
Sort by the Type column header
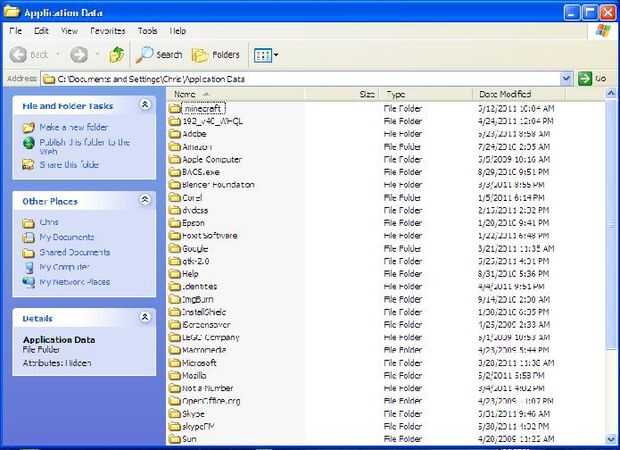coord(426,94)
